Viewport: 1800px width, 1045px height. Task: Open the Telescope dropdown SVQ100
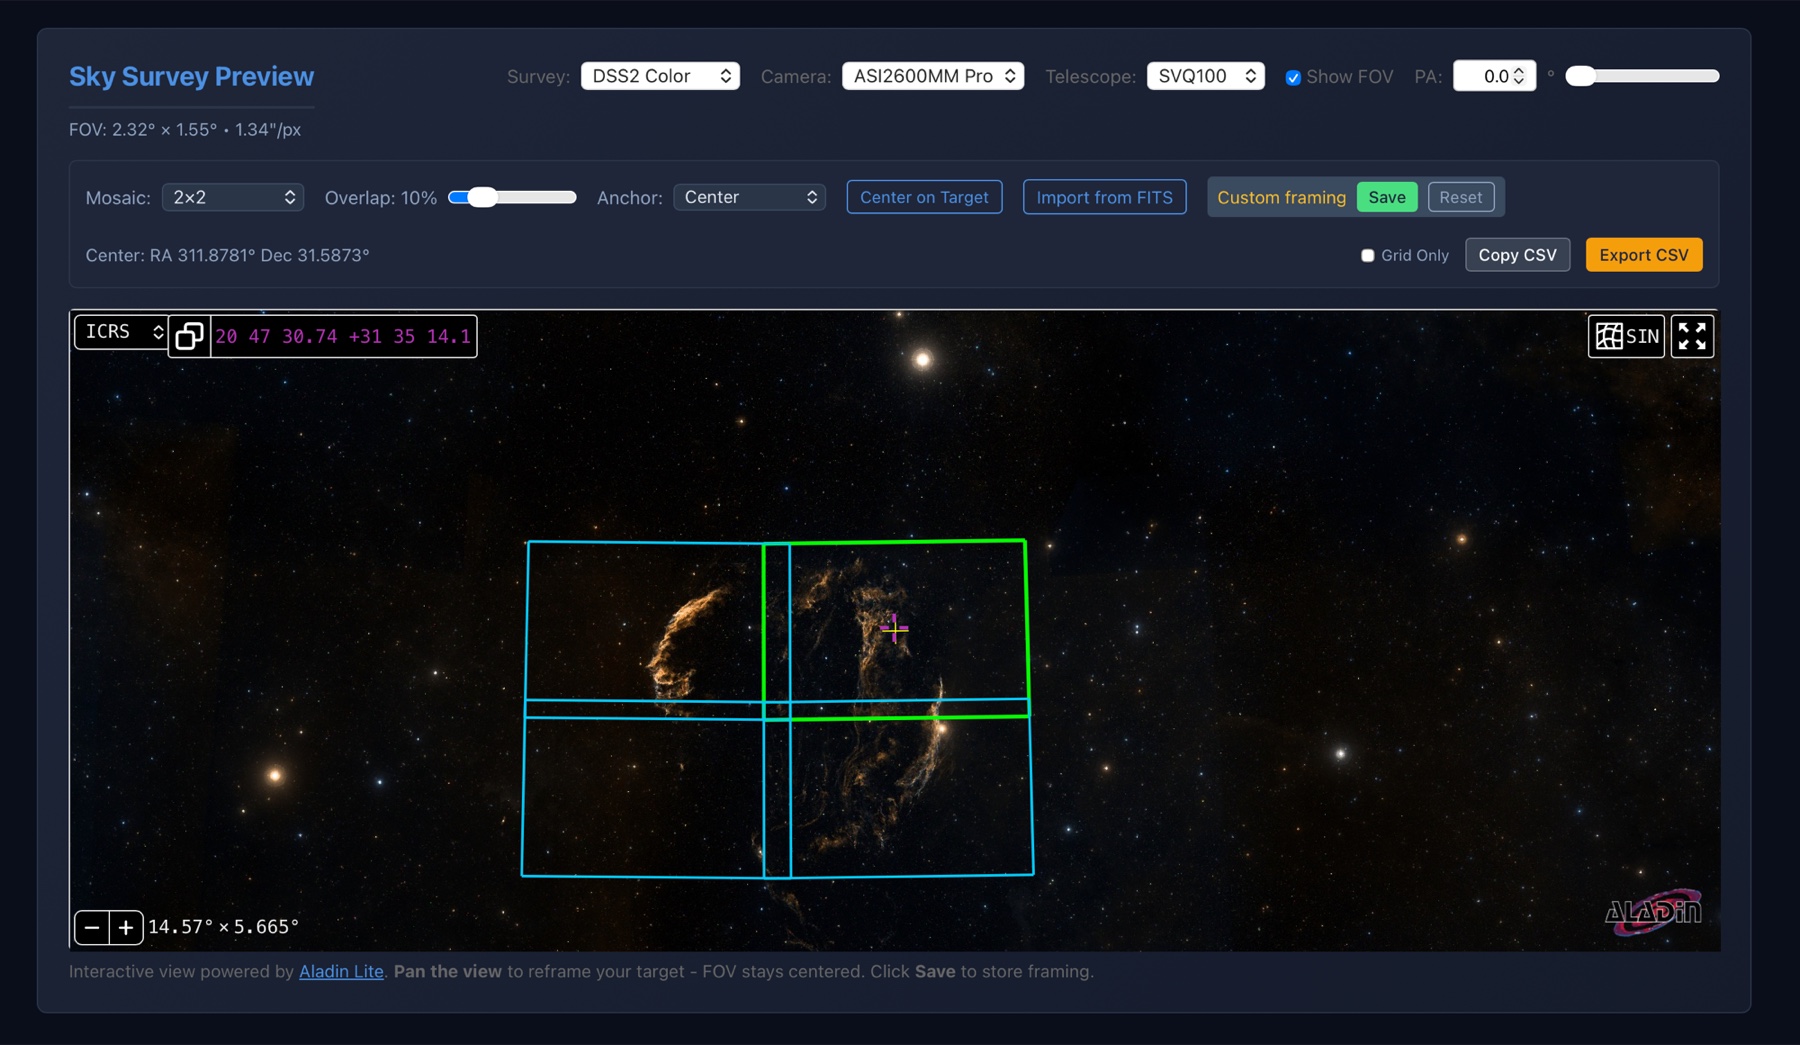pyautogui.click(x=1205, y=76)
